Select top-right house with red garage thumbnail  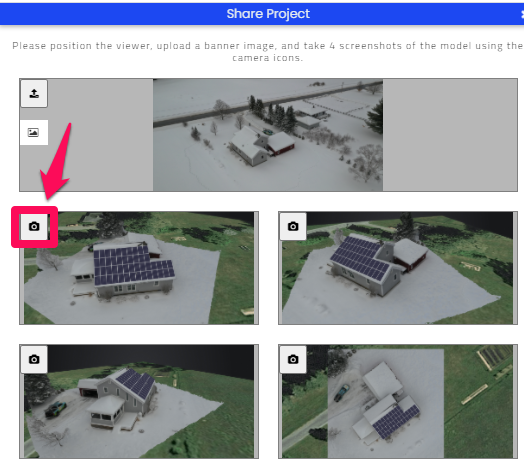(398, 268)
